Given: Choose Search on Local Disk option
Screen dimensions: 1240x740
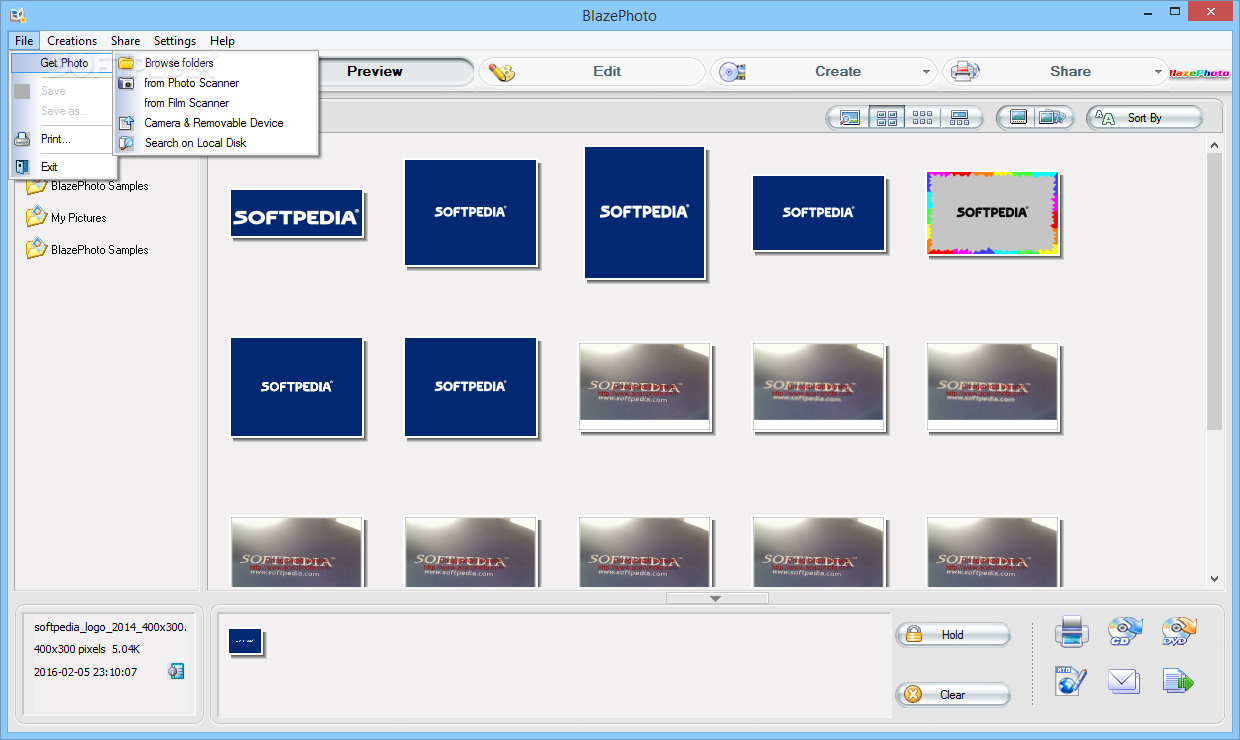Looking at the screenshot, I should click(x=216, y=143).
